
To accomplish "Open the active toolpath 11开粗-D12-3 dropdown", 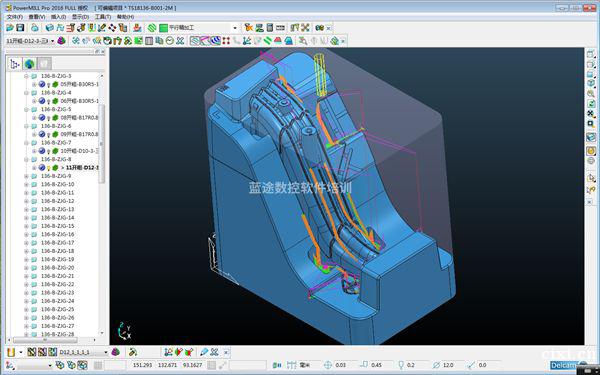I will [52, 41].
